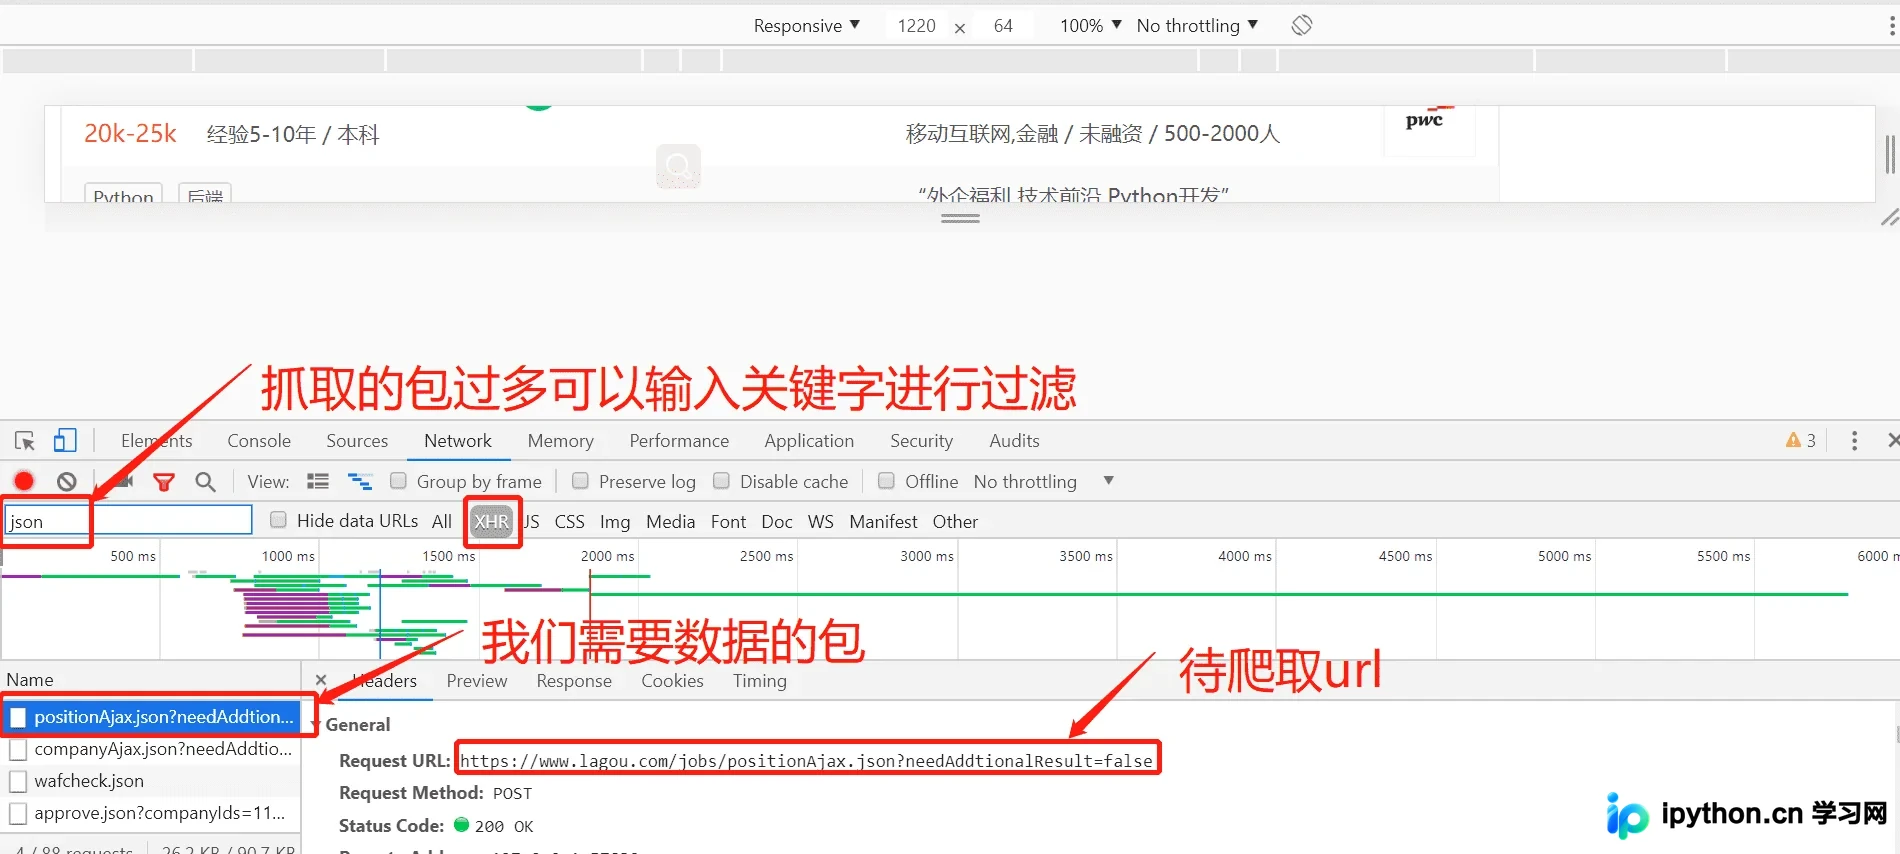The image size is (1900, 854).
Task: Select the All type filter
Action: [442, 521]
